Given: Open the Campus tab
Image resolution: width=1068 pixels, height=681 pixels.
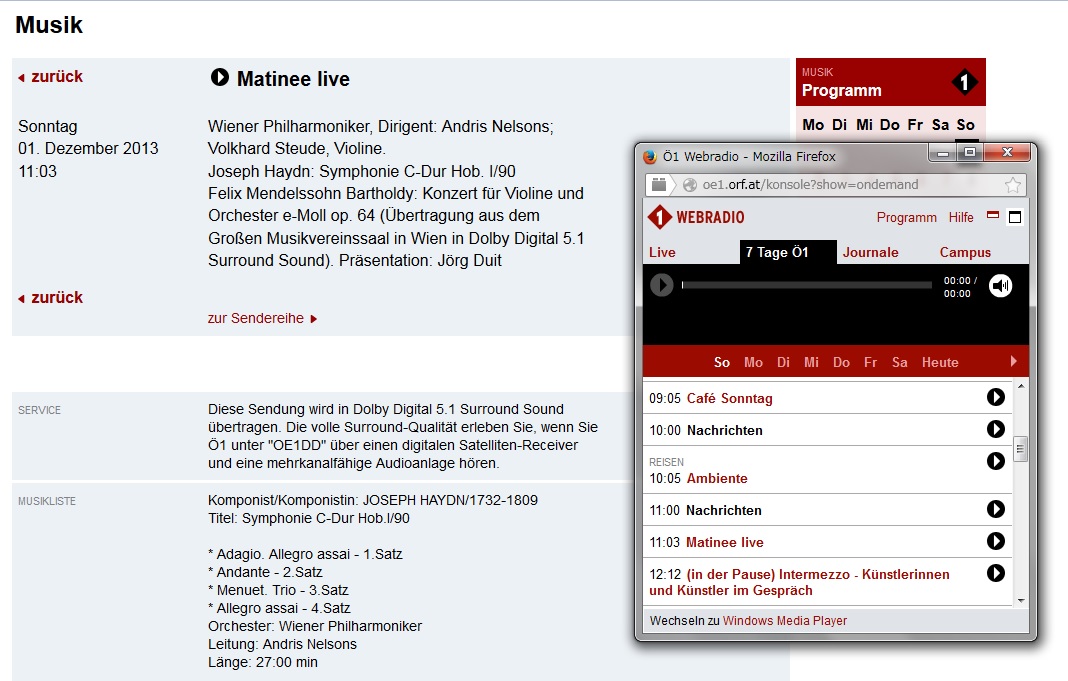Looking at the screenshot, I should click(x=965, y=253).
